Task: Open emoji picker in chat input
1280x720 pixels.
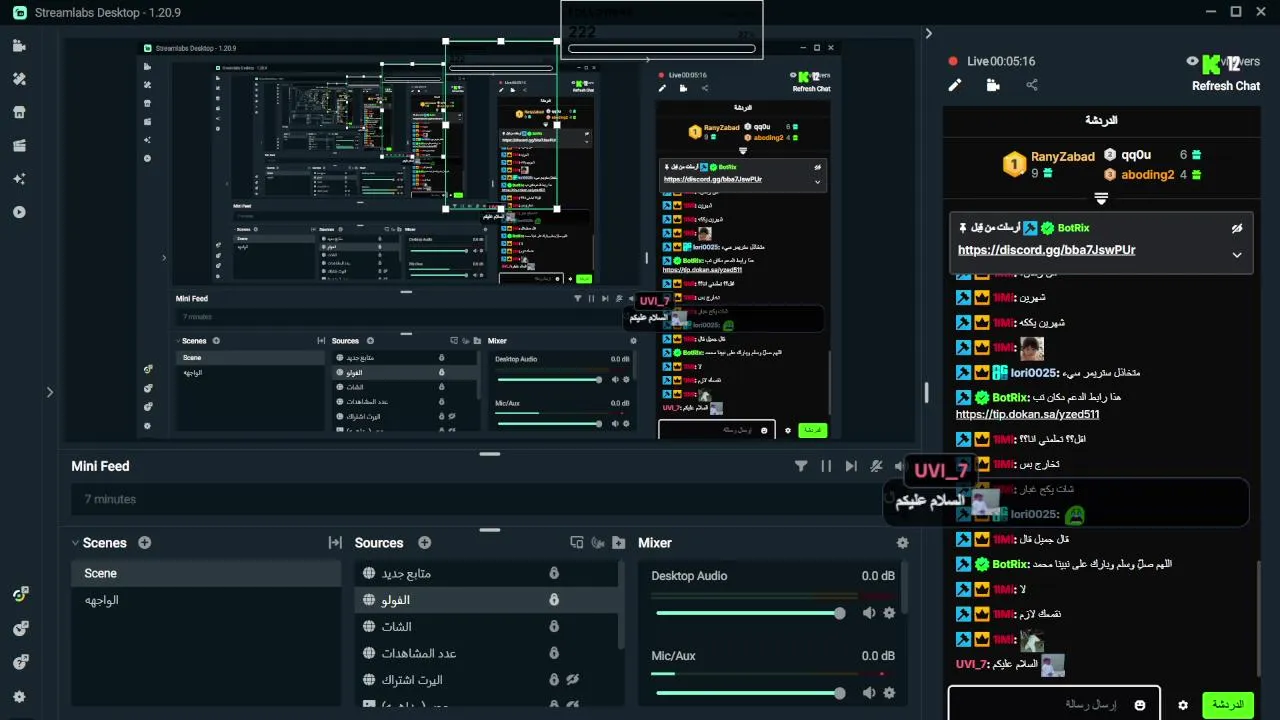Action: pyautogui.click(x=1139, y=705)
